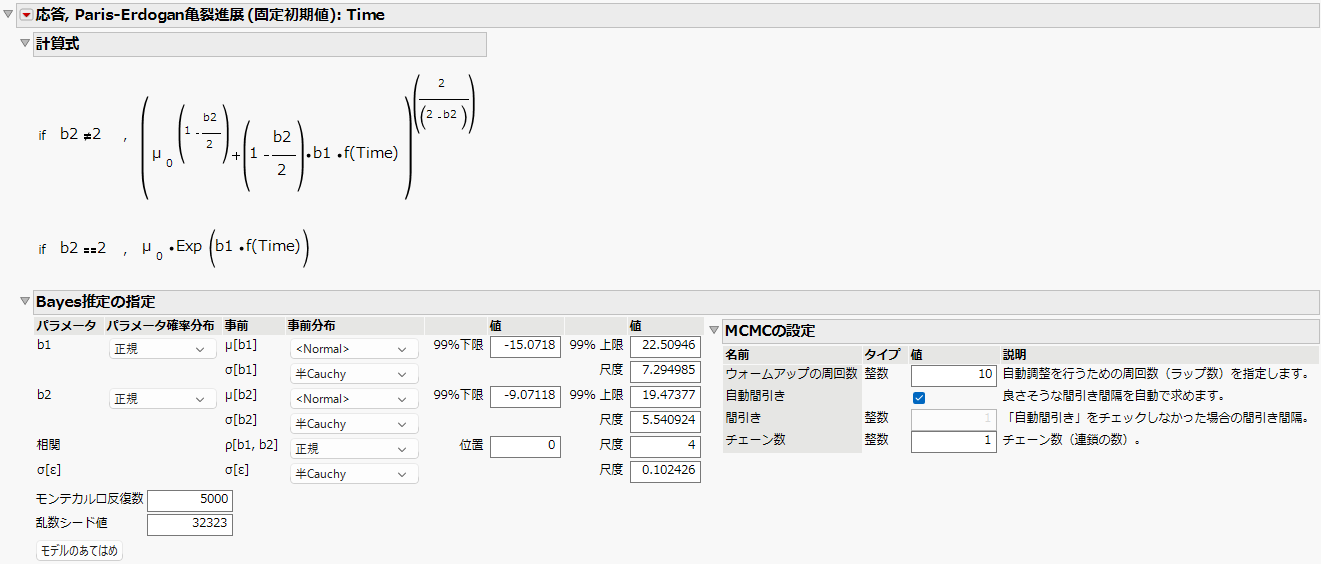Click the チェーン数 value field
Viewport: 1321px width, 564px height.
[954, 441]
